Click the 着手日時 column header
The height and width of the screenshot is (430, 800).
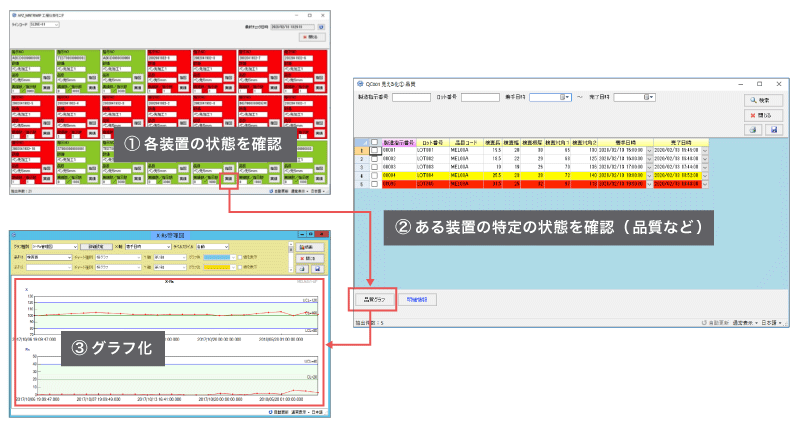click(620, 143)
